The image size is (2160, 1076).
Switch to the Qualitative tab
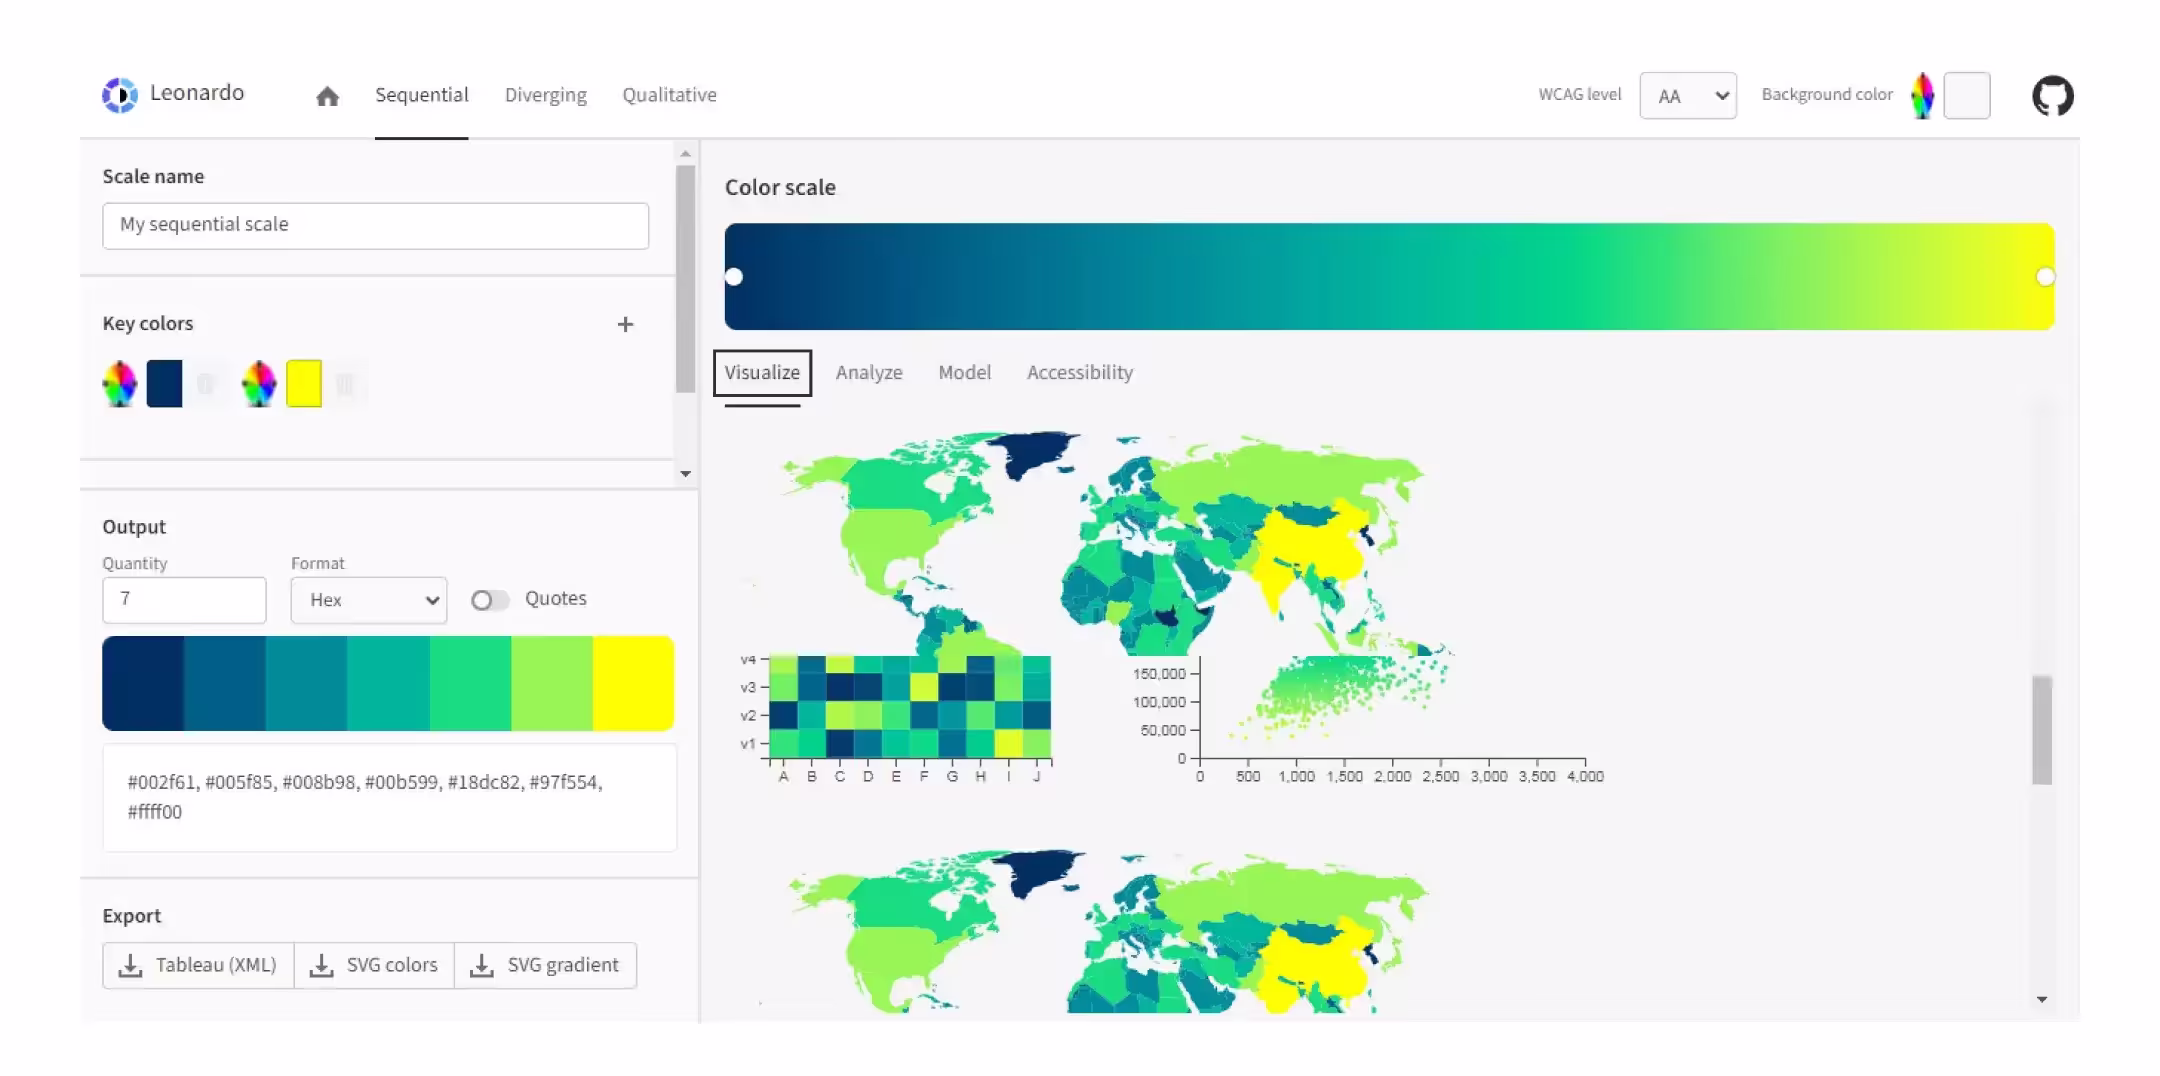(x=669, y=95)
